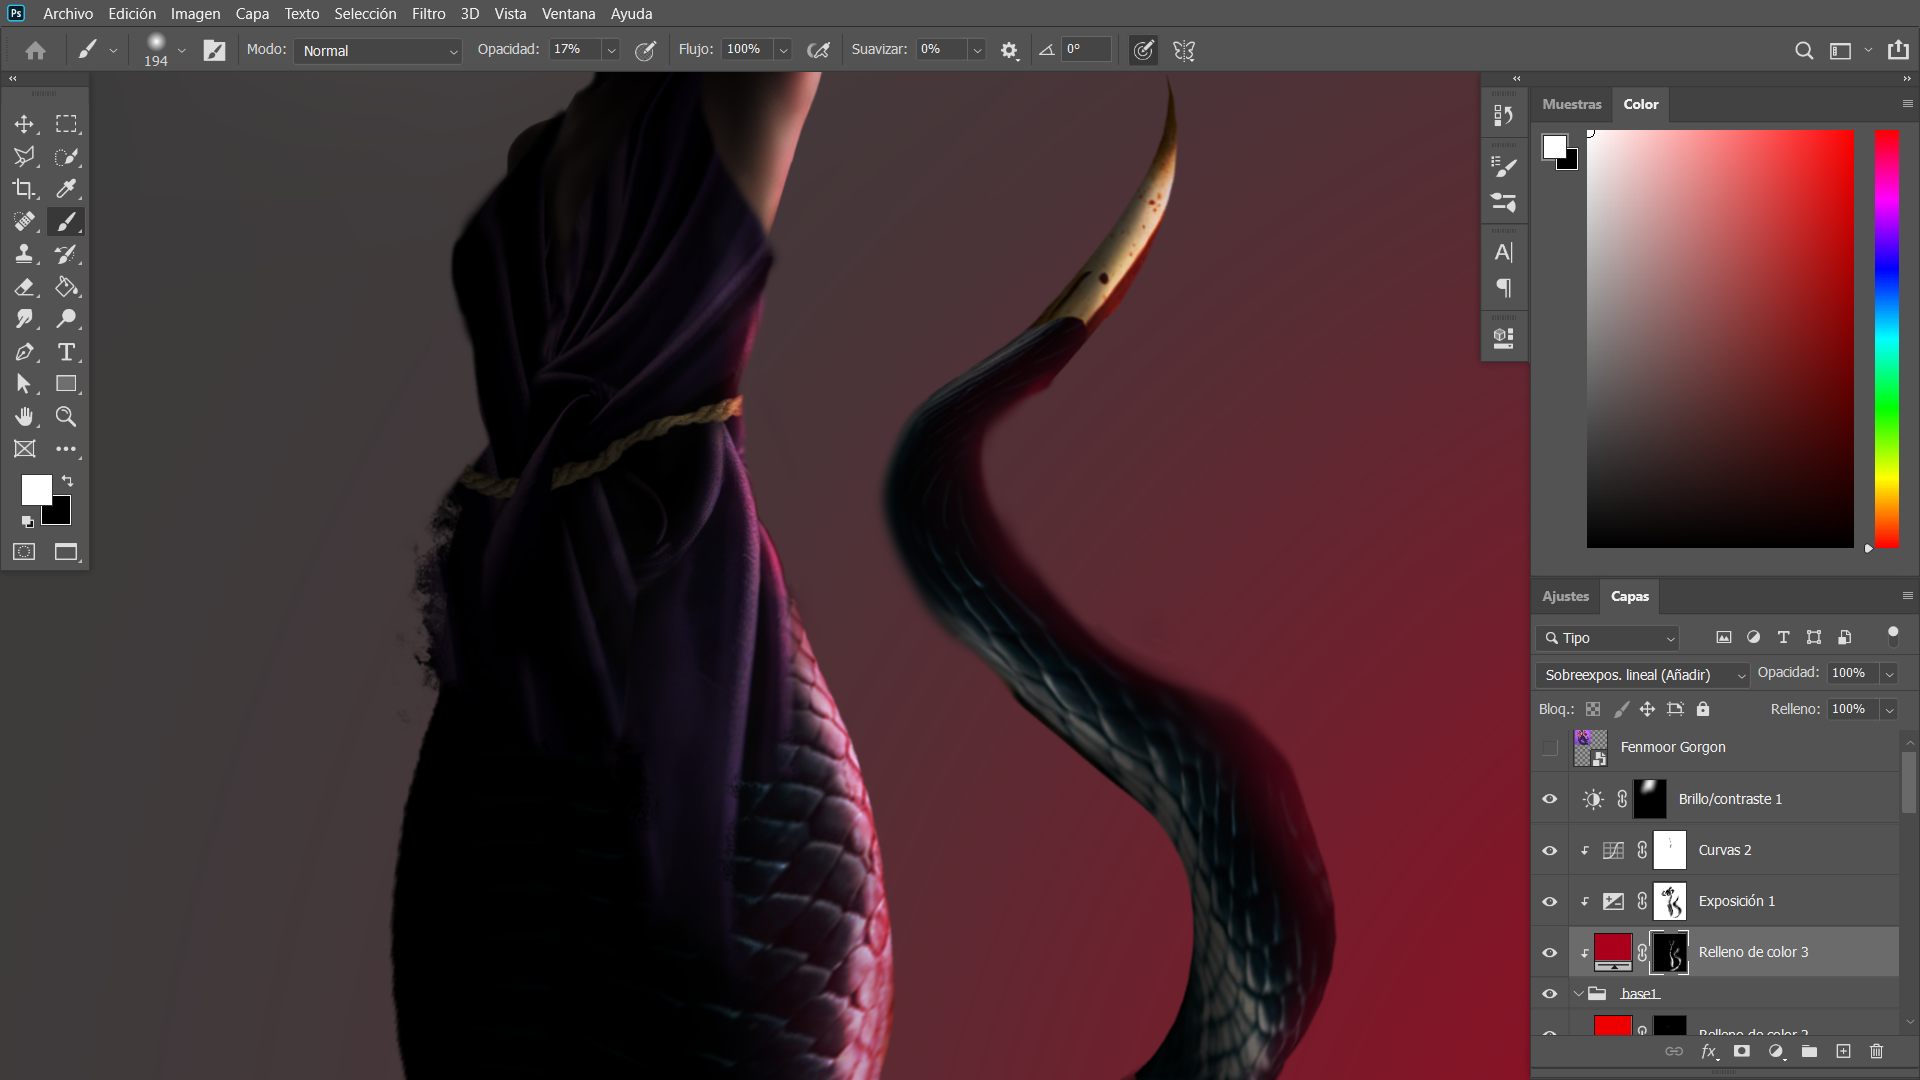Select the Eraser tool

tap(24, 287)
